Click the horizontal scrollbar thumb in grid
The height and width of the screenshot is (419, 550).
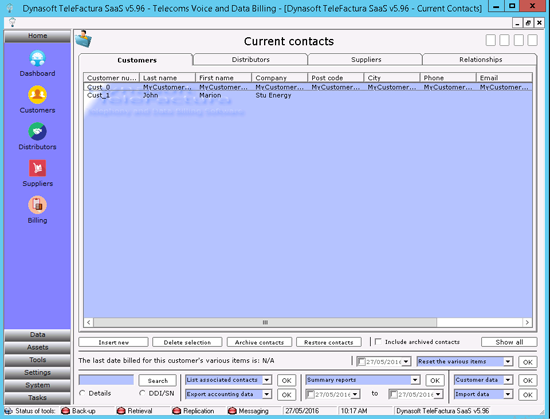(x=265, y=322)
